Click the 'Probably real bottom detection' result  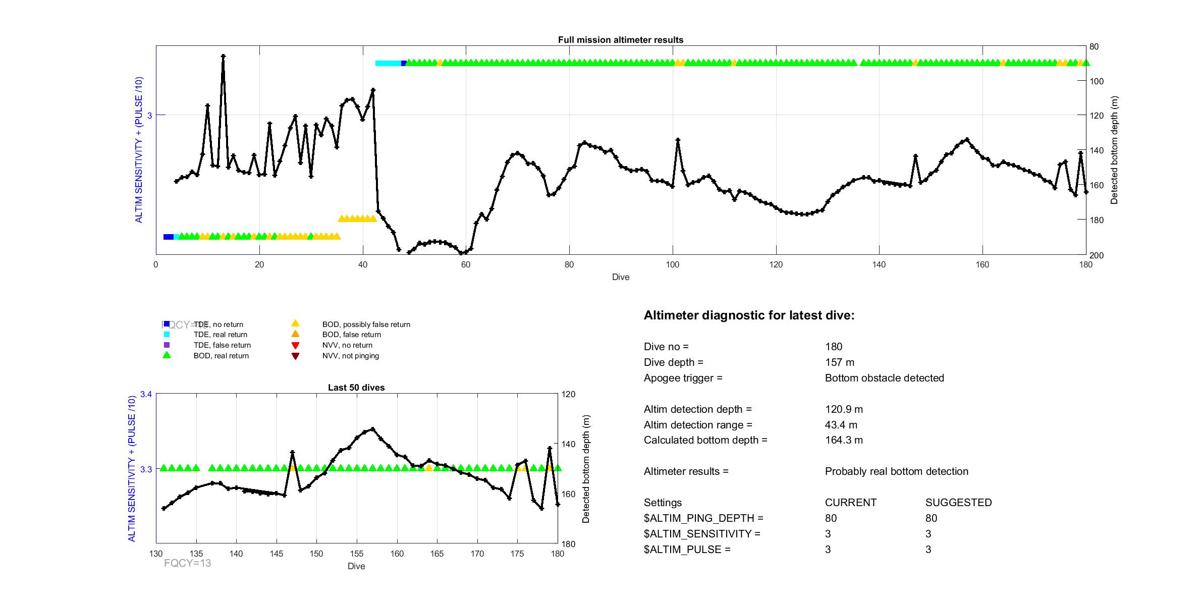(x=897, y=471)
